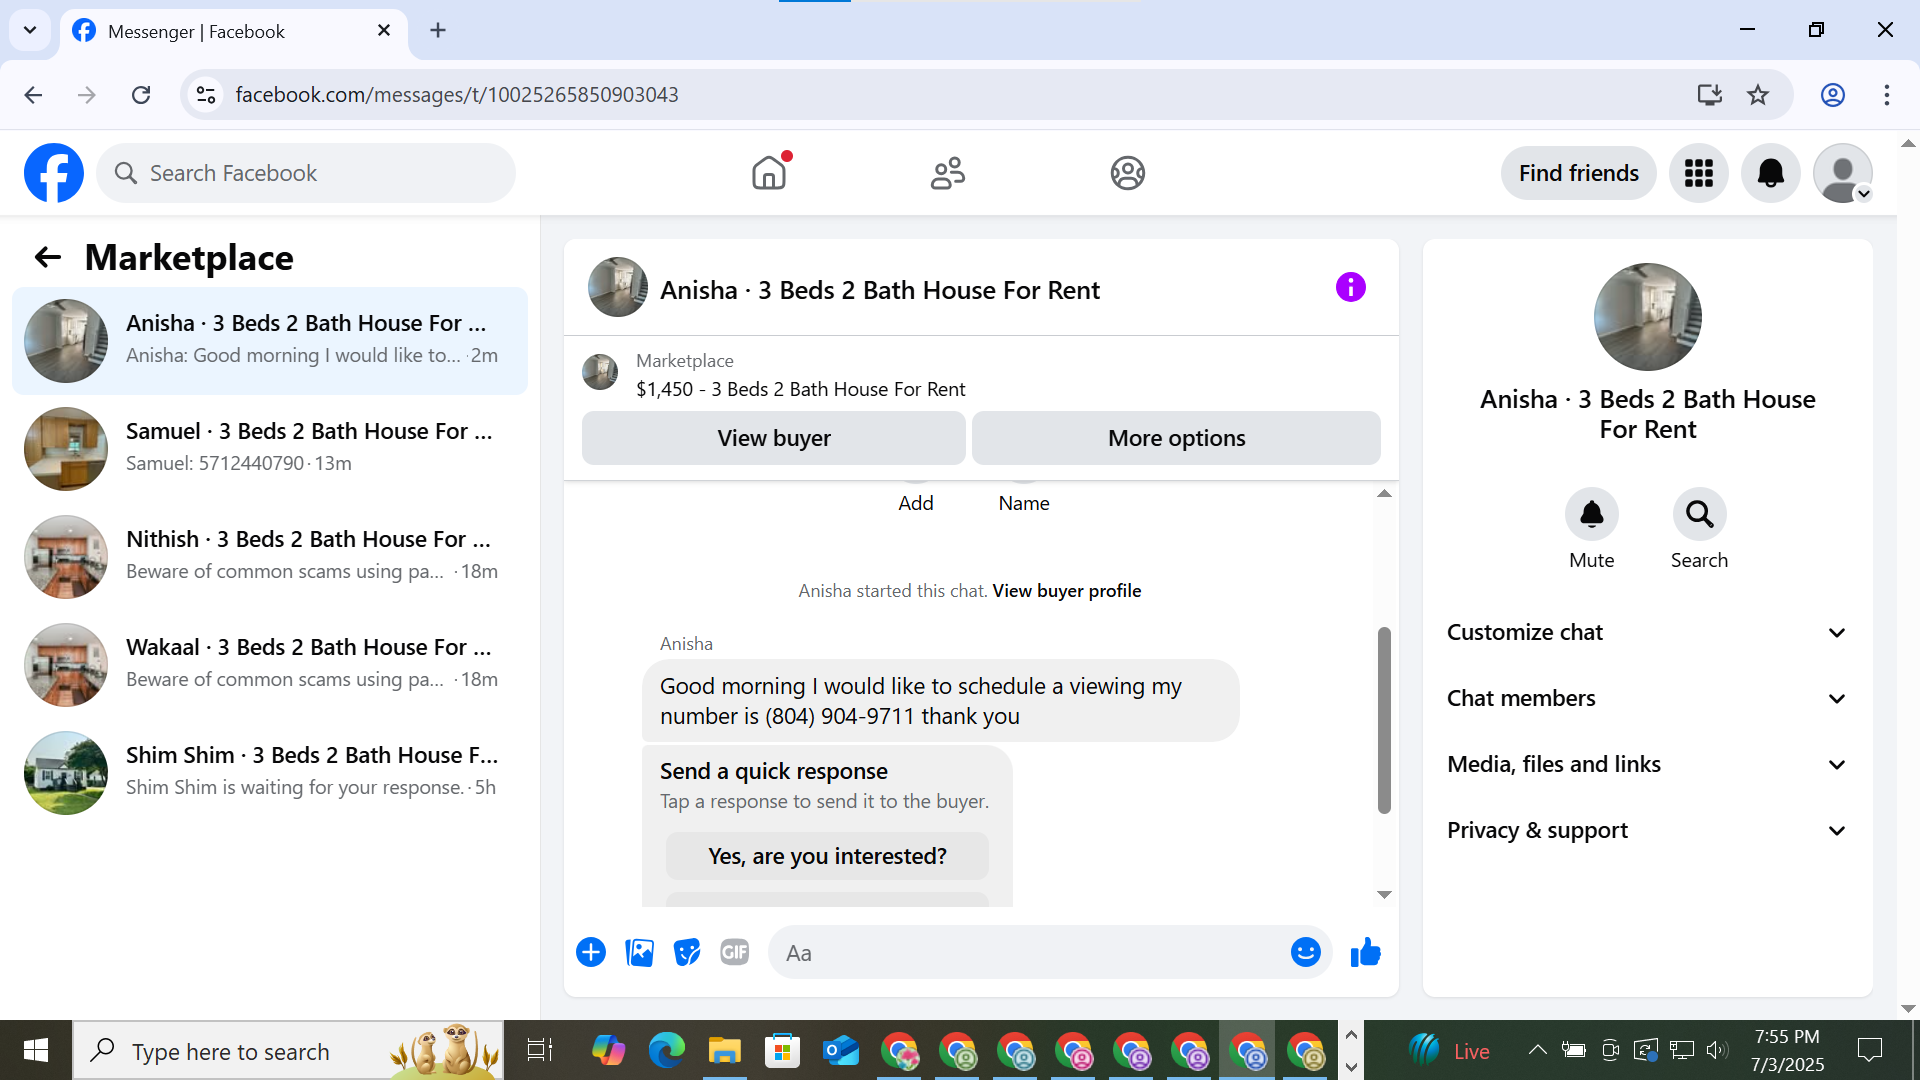1920x1080 pixels.
Task: Open more actions with the blue plus icon
Action: point(591,952)
